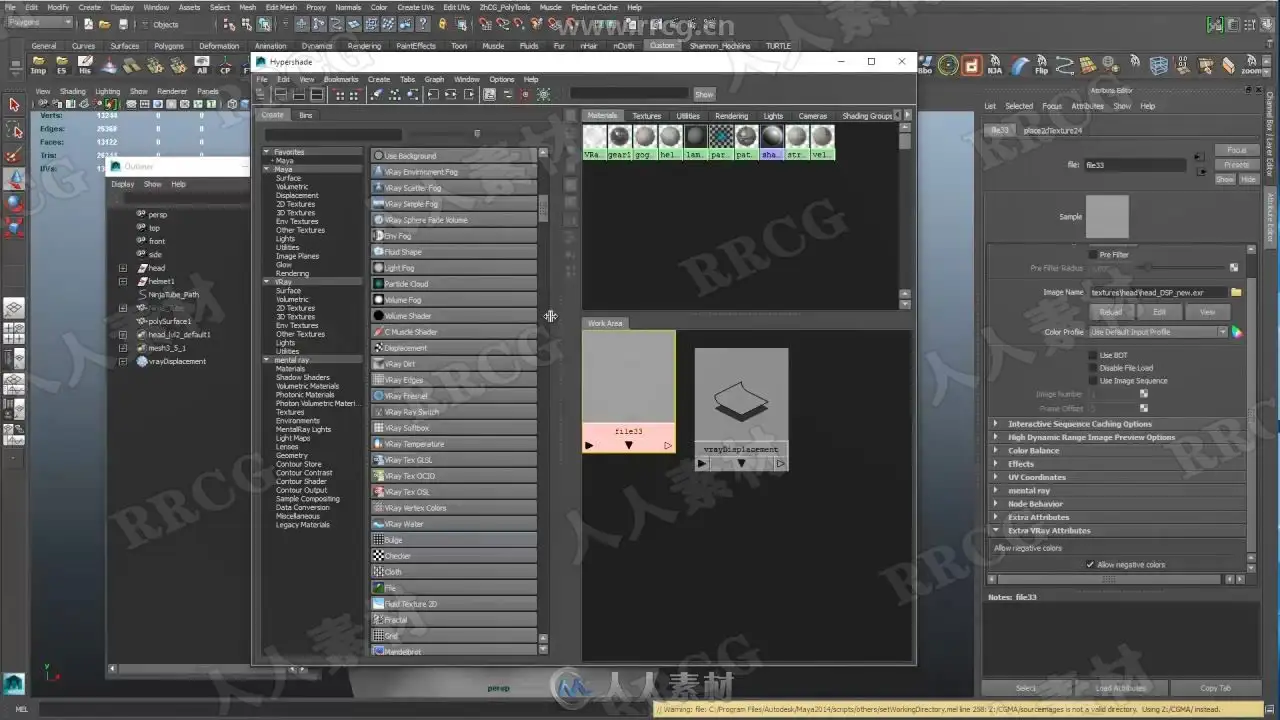This screenshot has width=1280, height=720.
Task: Click the Focus button in Attribute Editor
Action: point(1237,151)
